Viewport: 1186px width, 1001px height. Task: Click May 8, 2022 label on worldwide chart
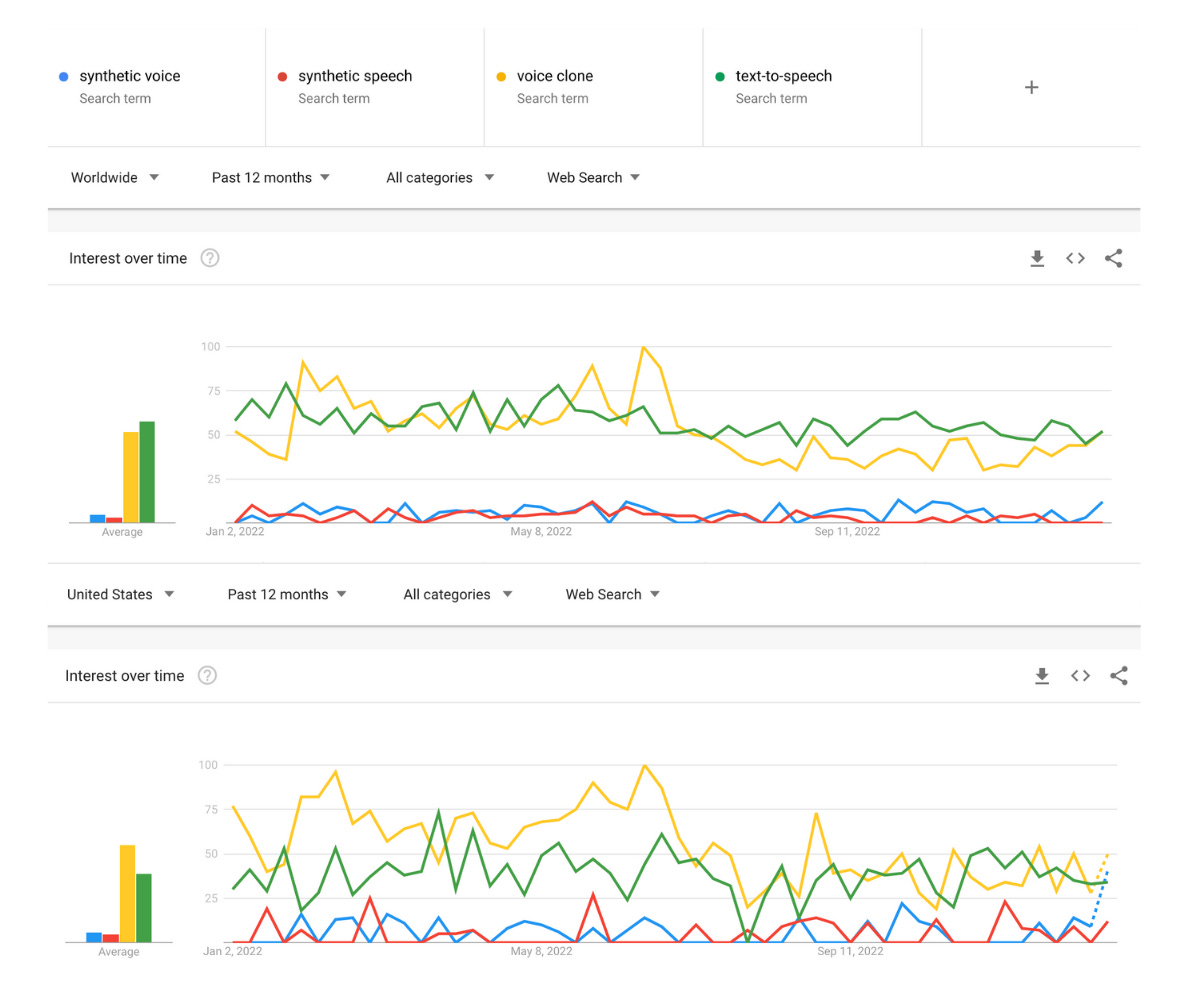(x=541, y=532)
